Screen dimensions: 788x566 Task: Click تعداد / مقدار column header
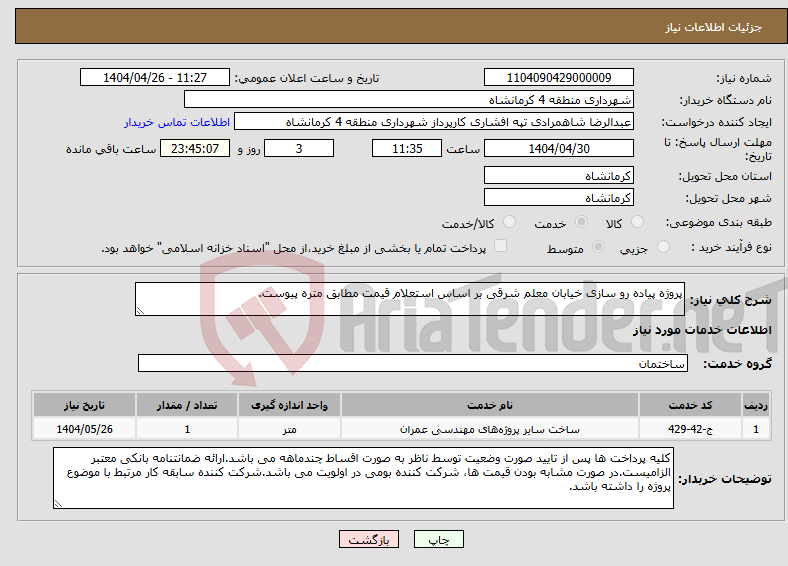(x=187, y=405)
